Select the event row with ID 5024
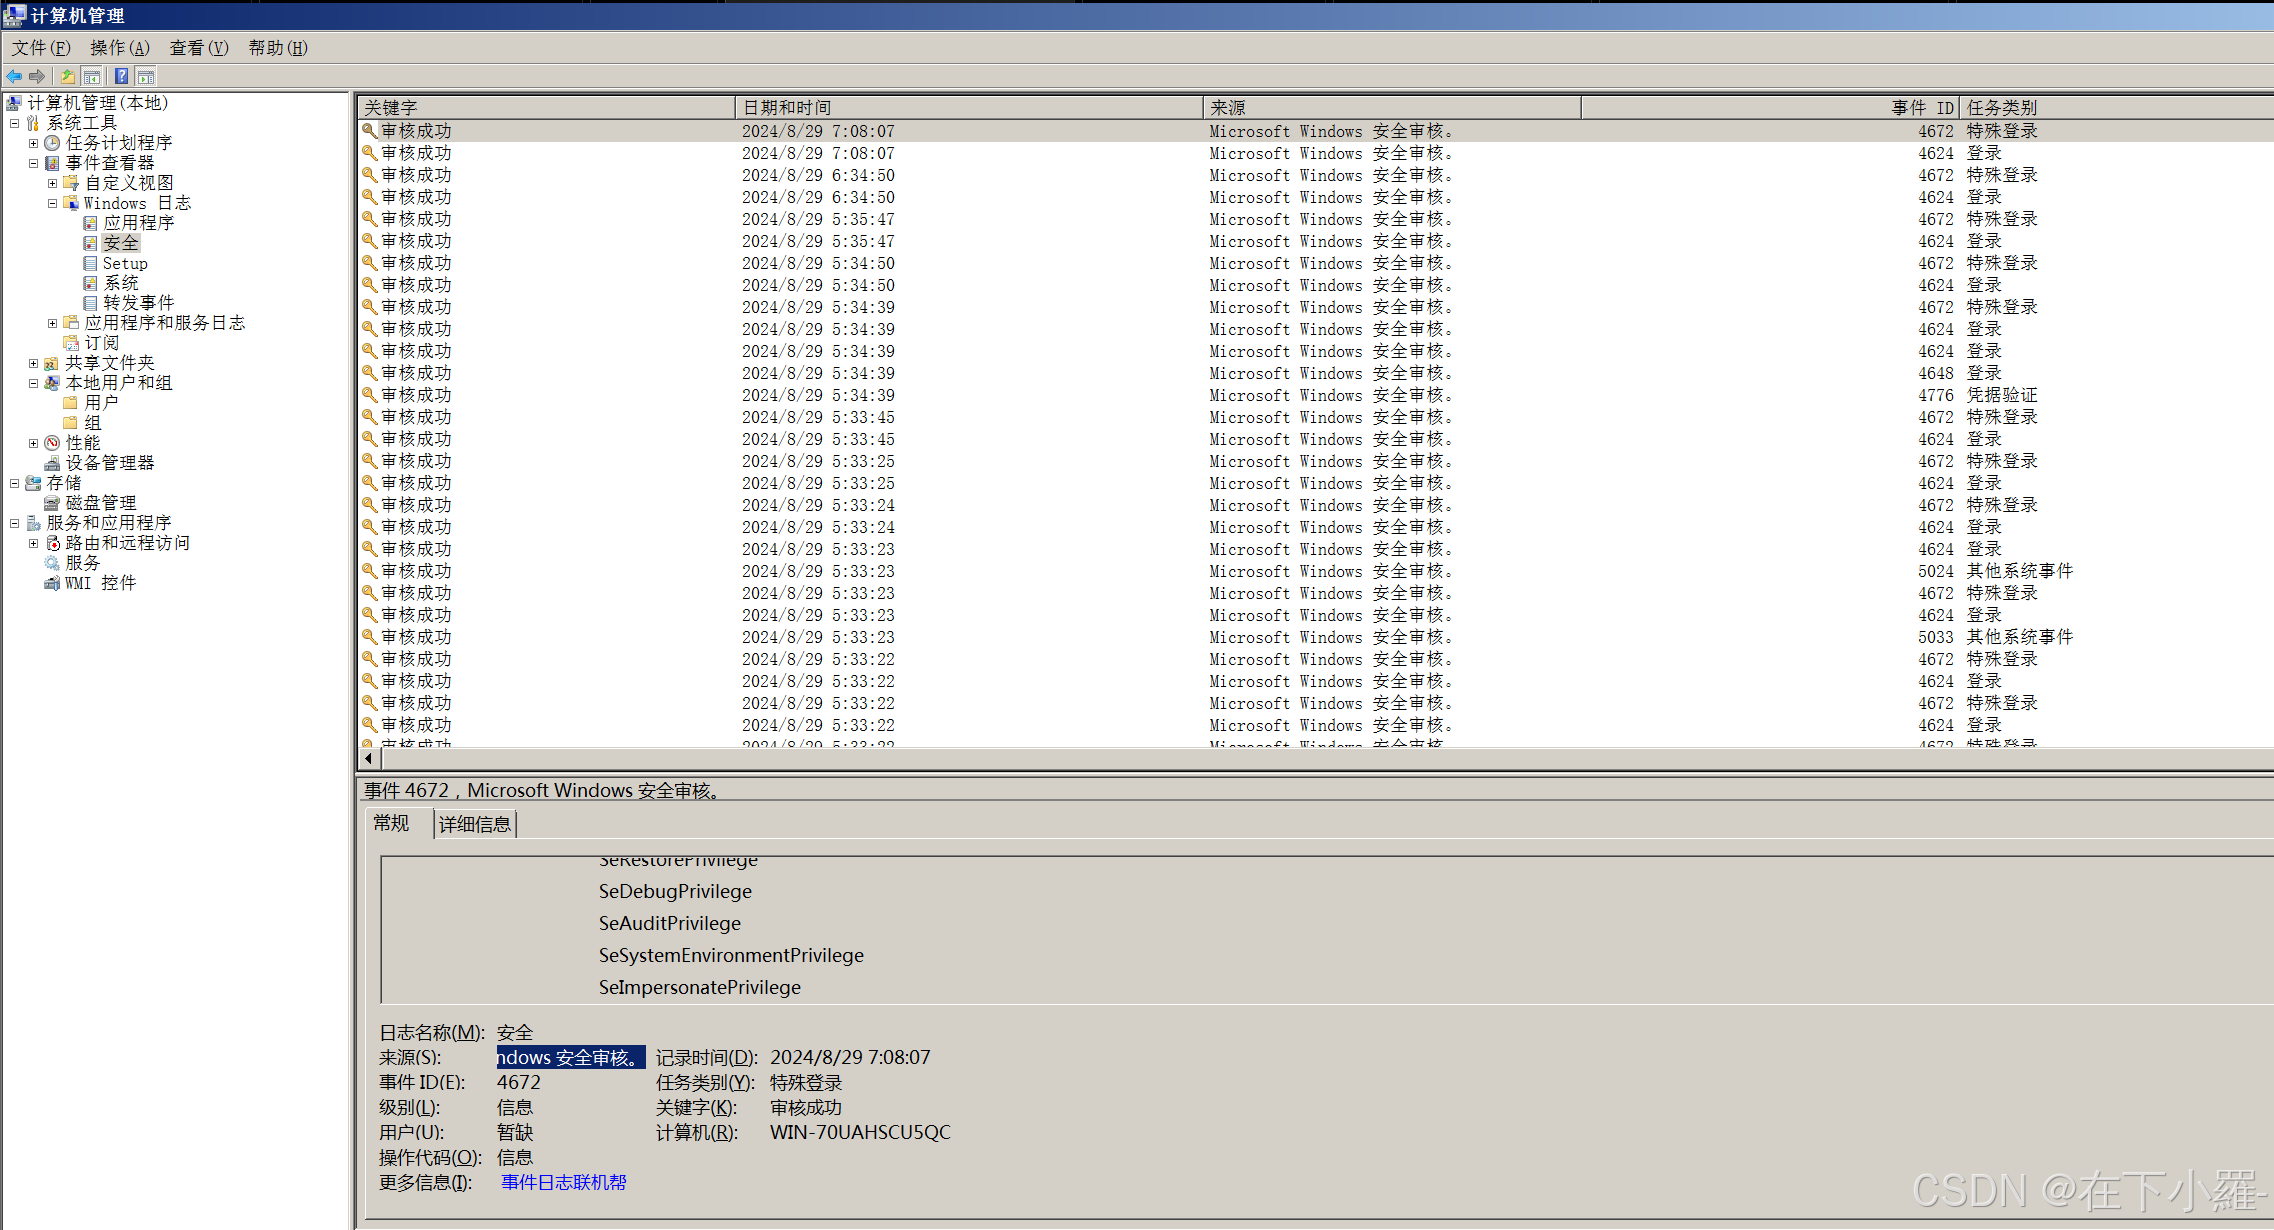The height and width of the screenshot is (1230, 2274). [1315, 571]
